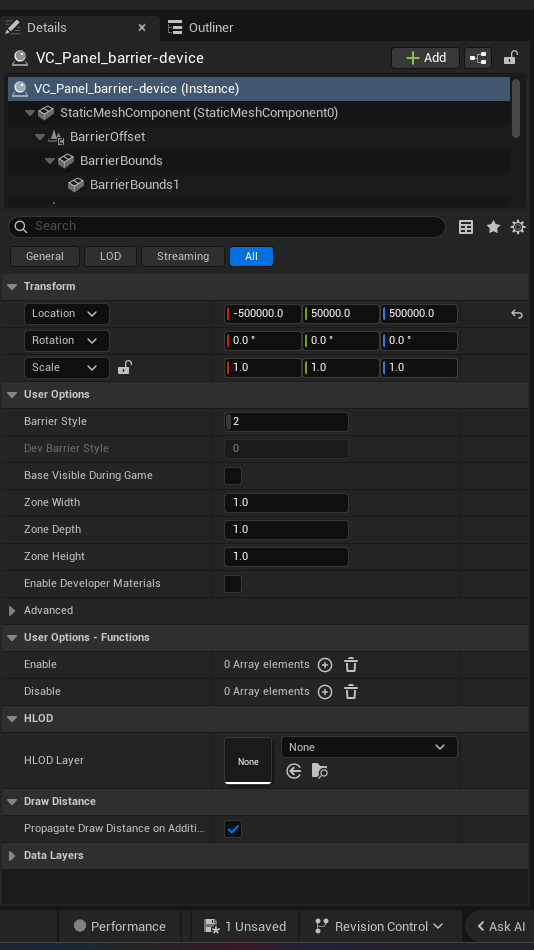534x950 pixels.
Task: Click the Performance circle indicator icon
Action: 79,926
